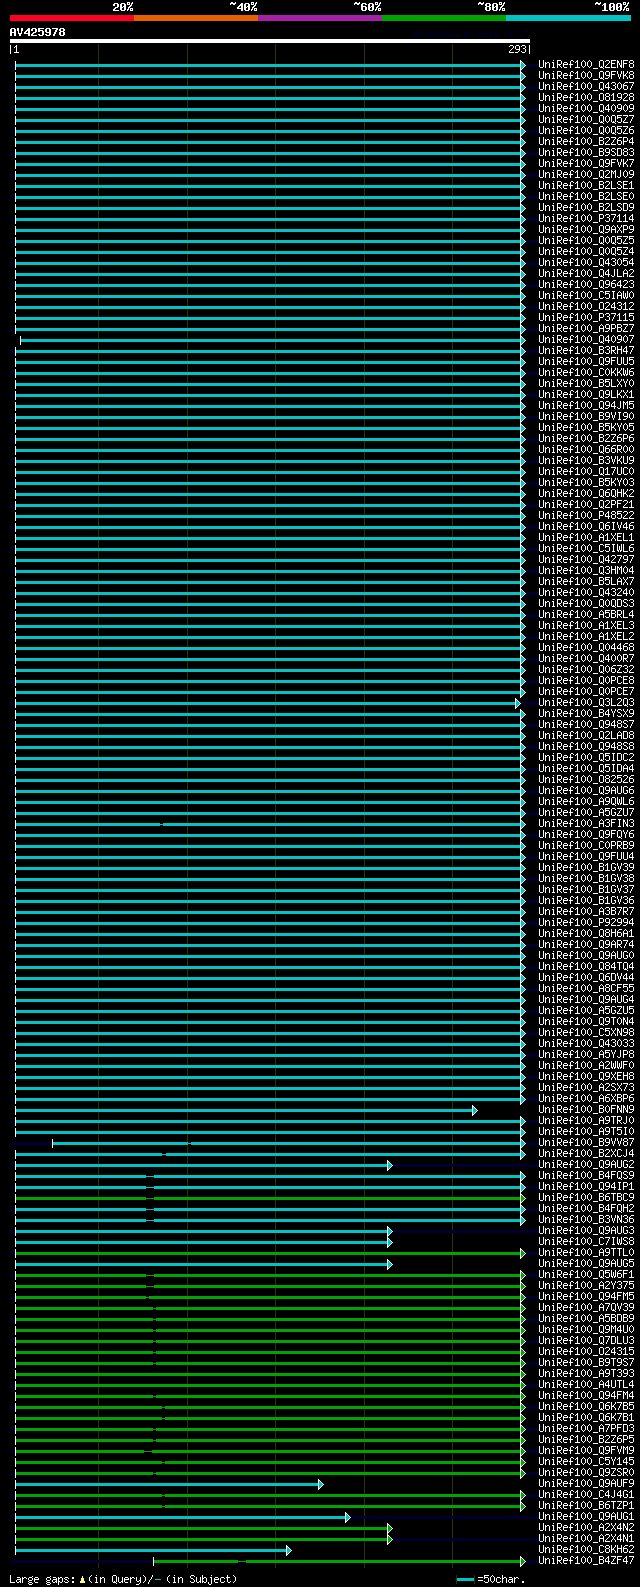This screenshot has height=1587, width=640.
Task: Select hit label UniRef100_A4UTL4
Action: 586,1385
